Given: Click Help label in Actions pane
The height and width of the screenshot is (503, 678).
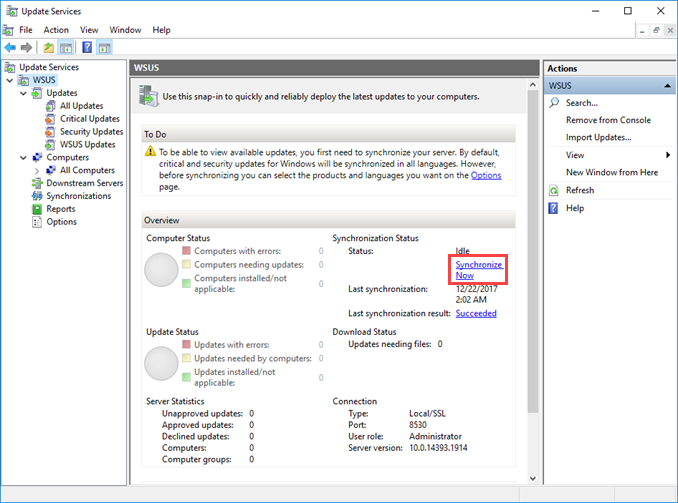Looking at the screenshot, I should coord(575,208).
